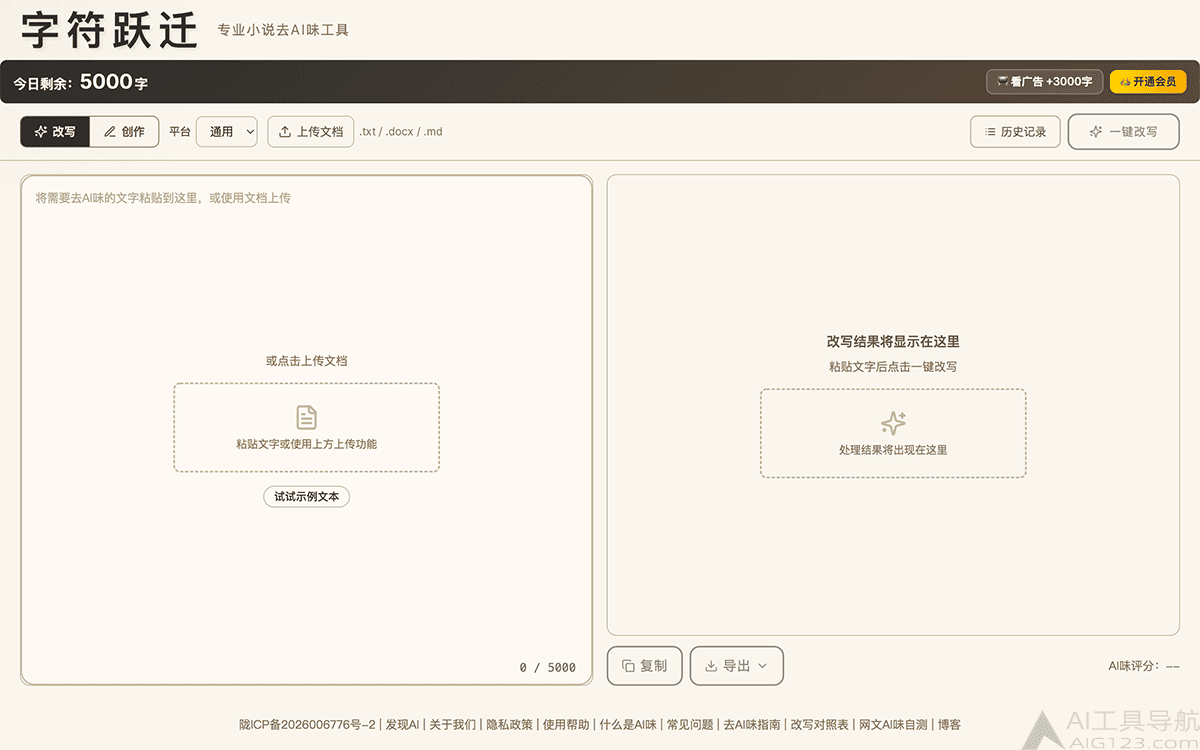Open 常见问题 footer link
1200x750 pixels.
pos(690,725)
